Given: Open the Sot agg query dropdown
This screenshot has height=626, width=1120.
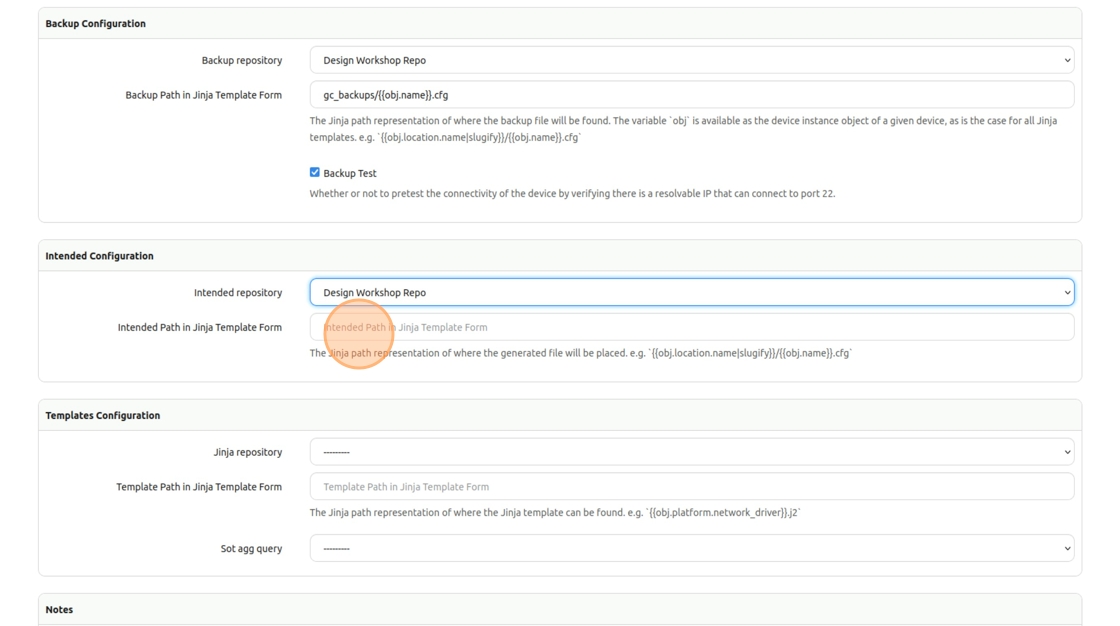Looking at the screenshot, I should [x=691, y=548].
